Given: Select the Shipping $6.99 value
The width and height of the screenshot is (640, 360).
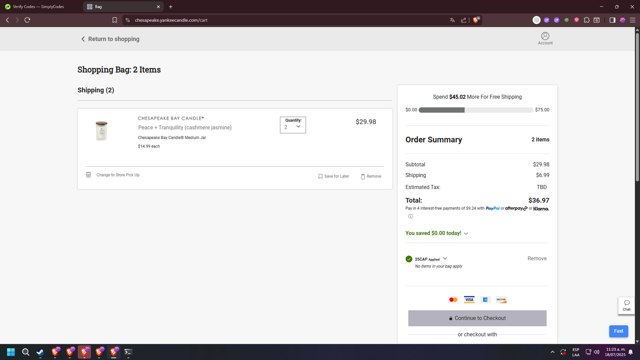Looking at the screenshot, I should [x=542, y=175].
